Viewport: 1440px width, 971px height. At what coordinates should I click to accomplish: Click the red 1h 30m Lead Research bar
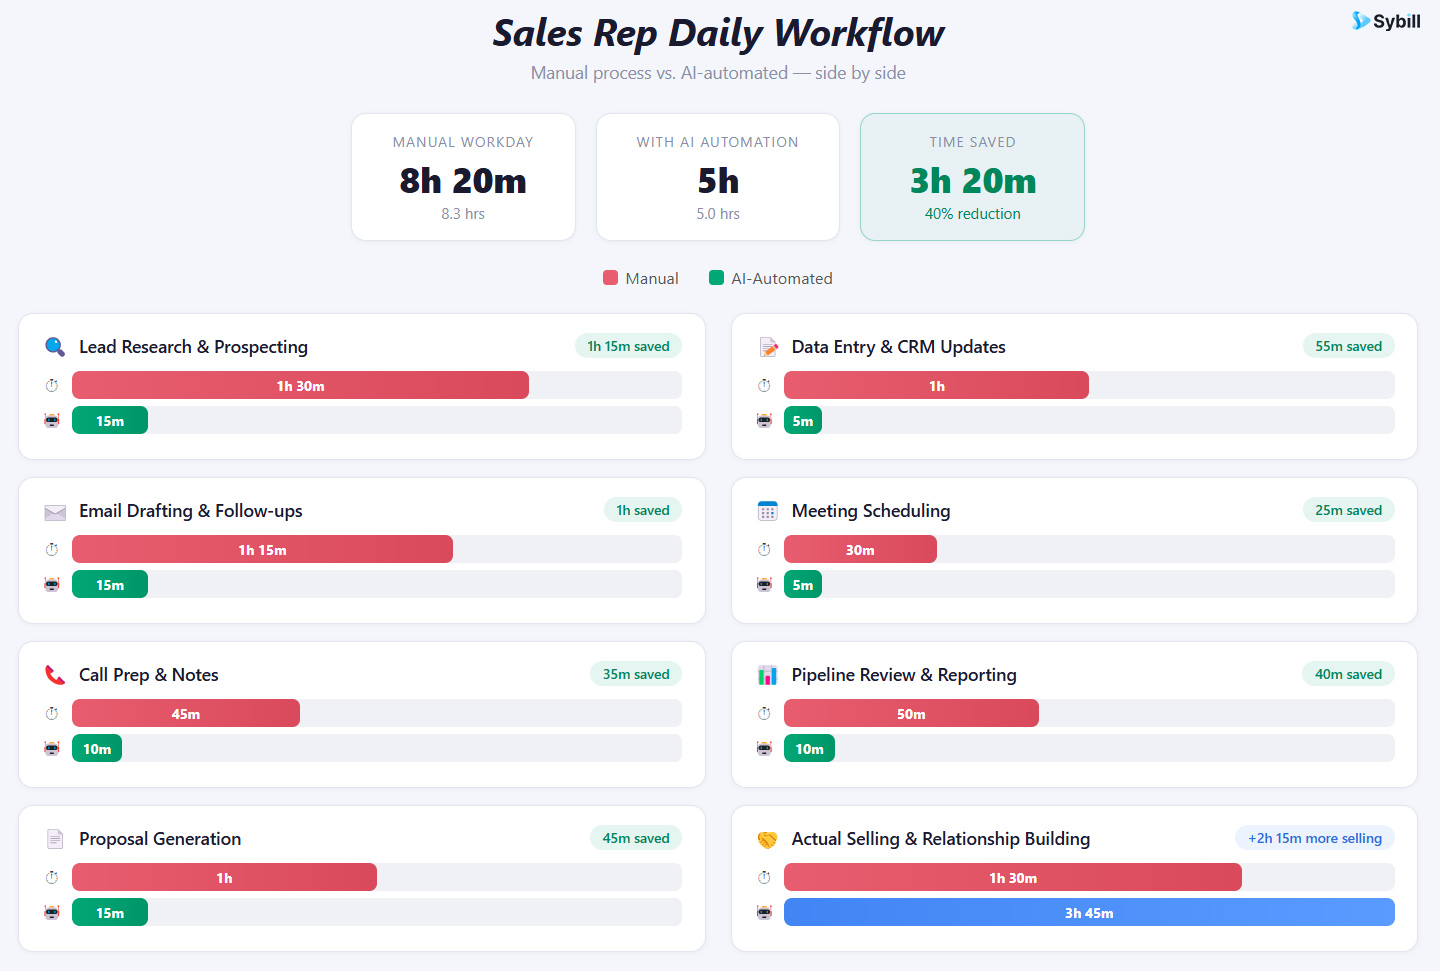coord(300,386)
